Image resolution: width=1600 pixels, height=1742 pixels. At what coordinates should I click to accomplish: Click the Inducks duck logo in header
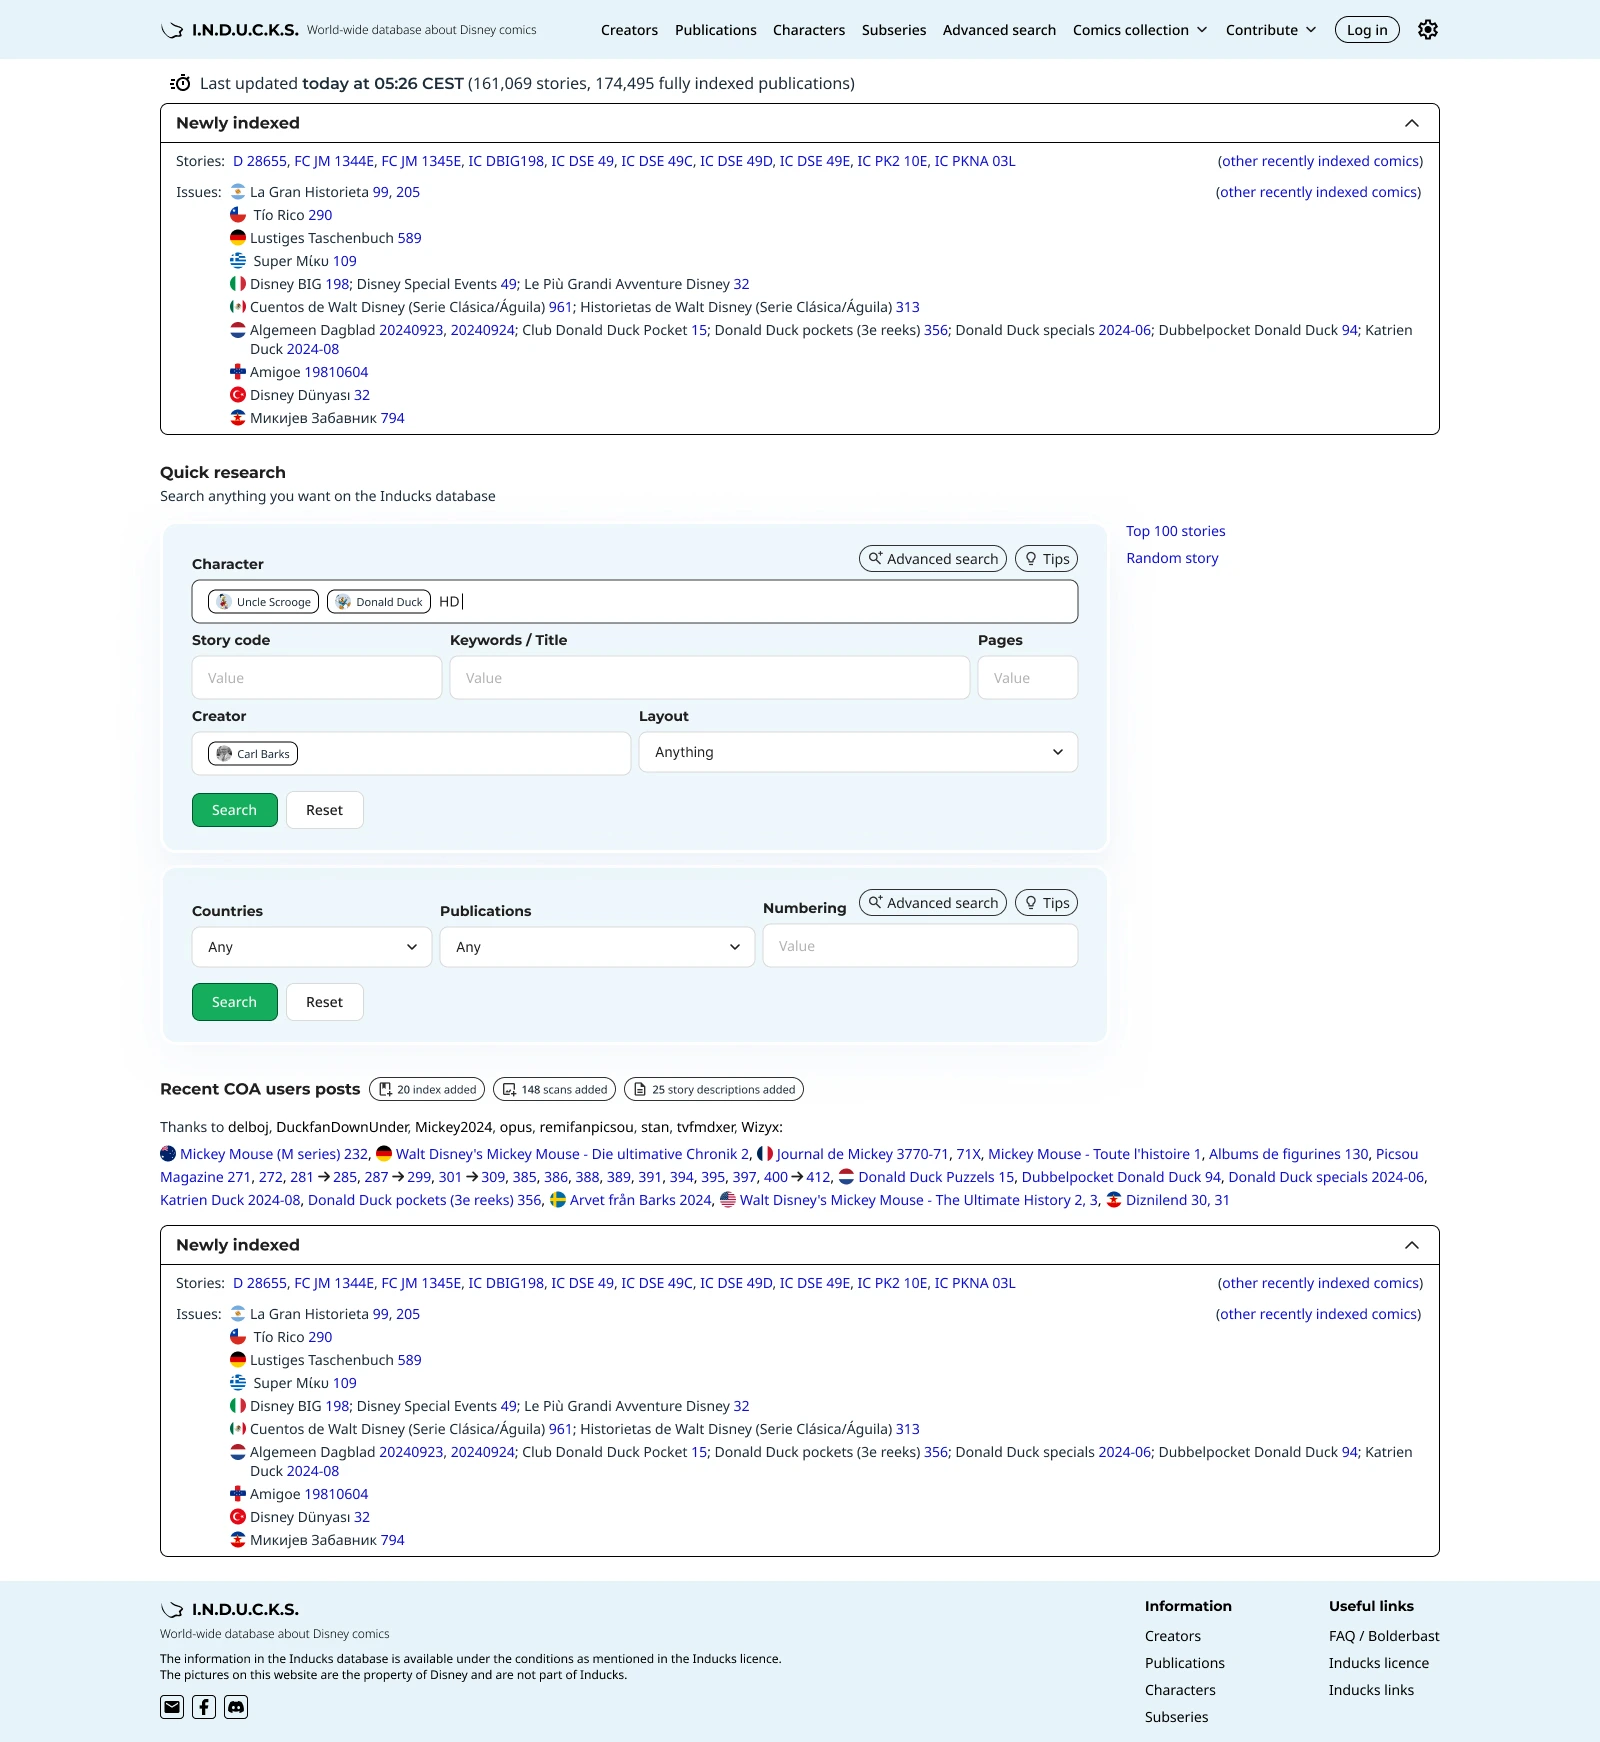(172, 30)
